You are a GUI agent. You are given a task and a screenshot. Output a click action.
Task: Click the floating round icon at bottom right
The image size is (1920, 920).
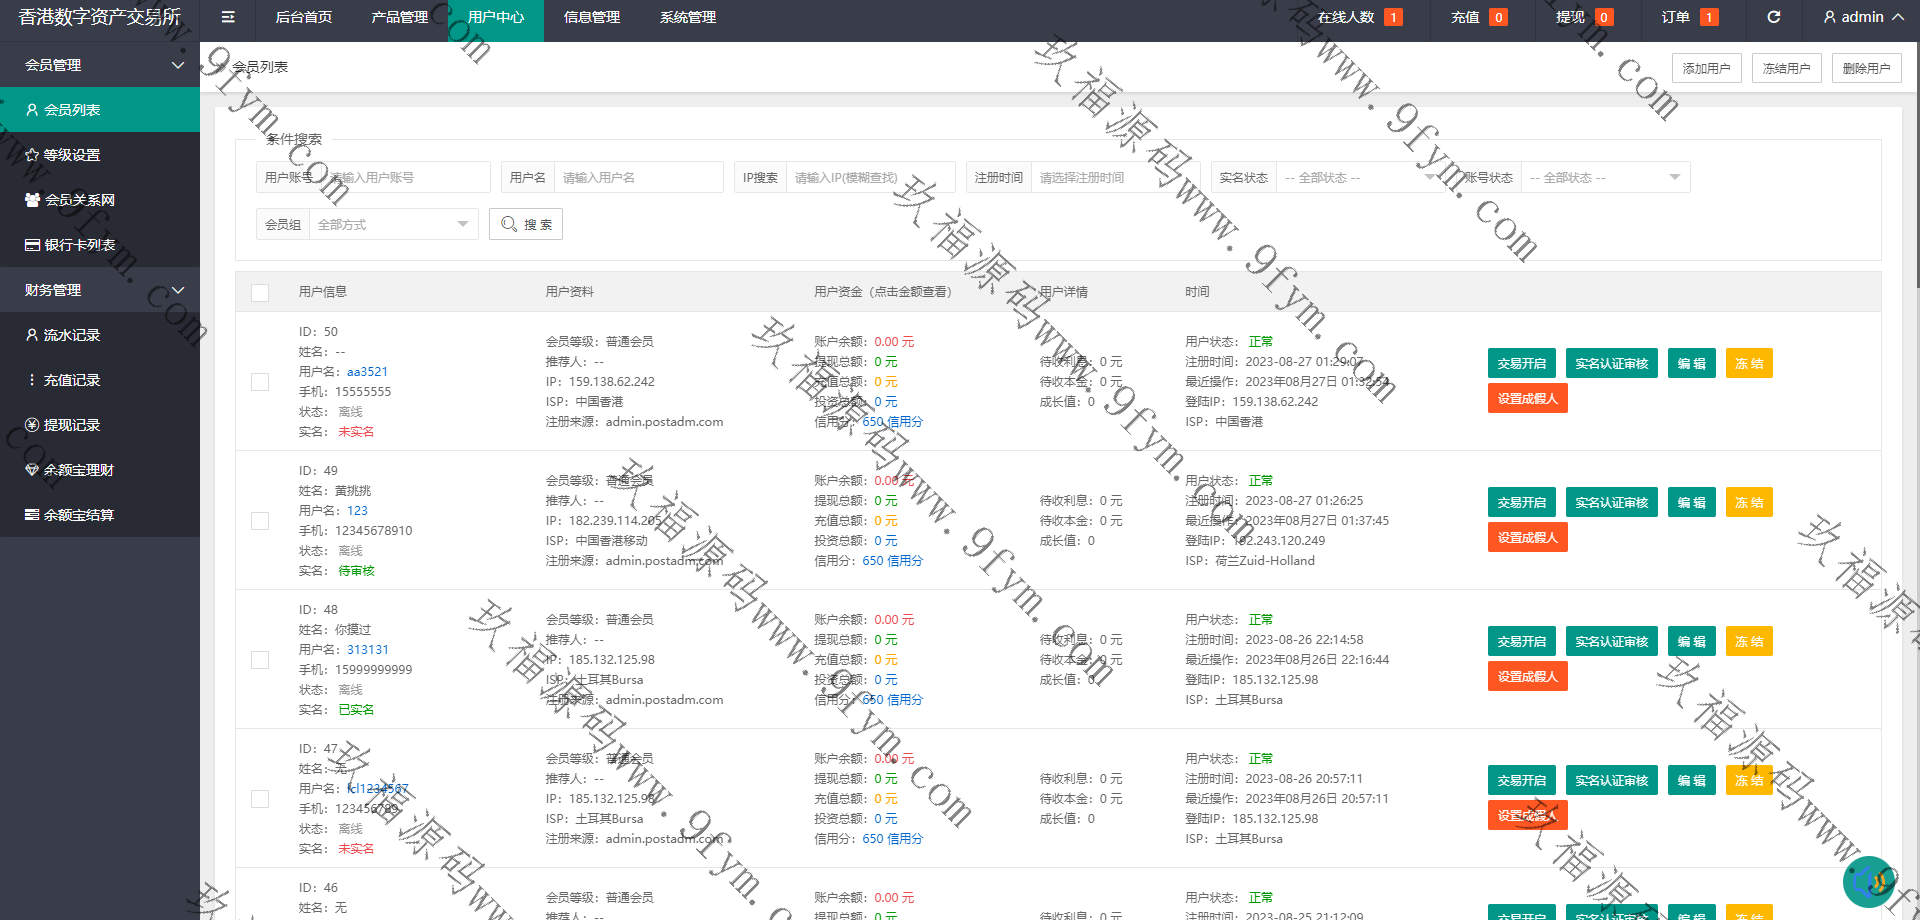pos(1868,881)
